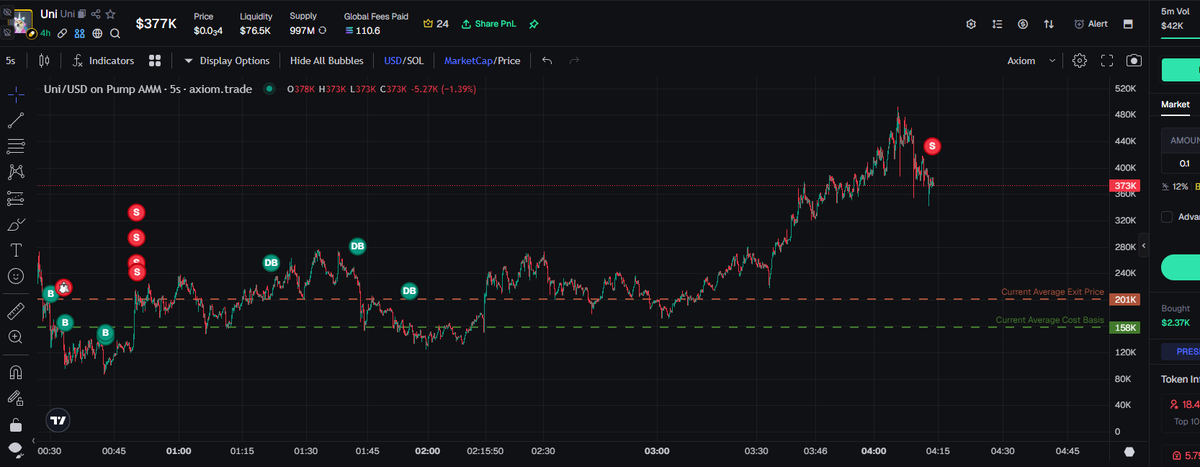1200x467 pixels.
Task: Add Uni to favorites star
Action: tap(112, 16)
